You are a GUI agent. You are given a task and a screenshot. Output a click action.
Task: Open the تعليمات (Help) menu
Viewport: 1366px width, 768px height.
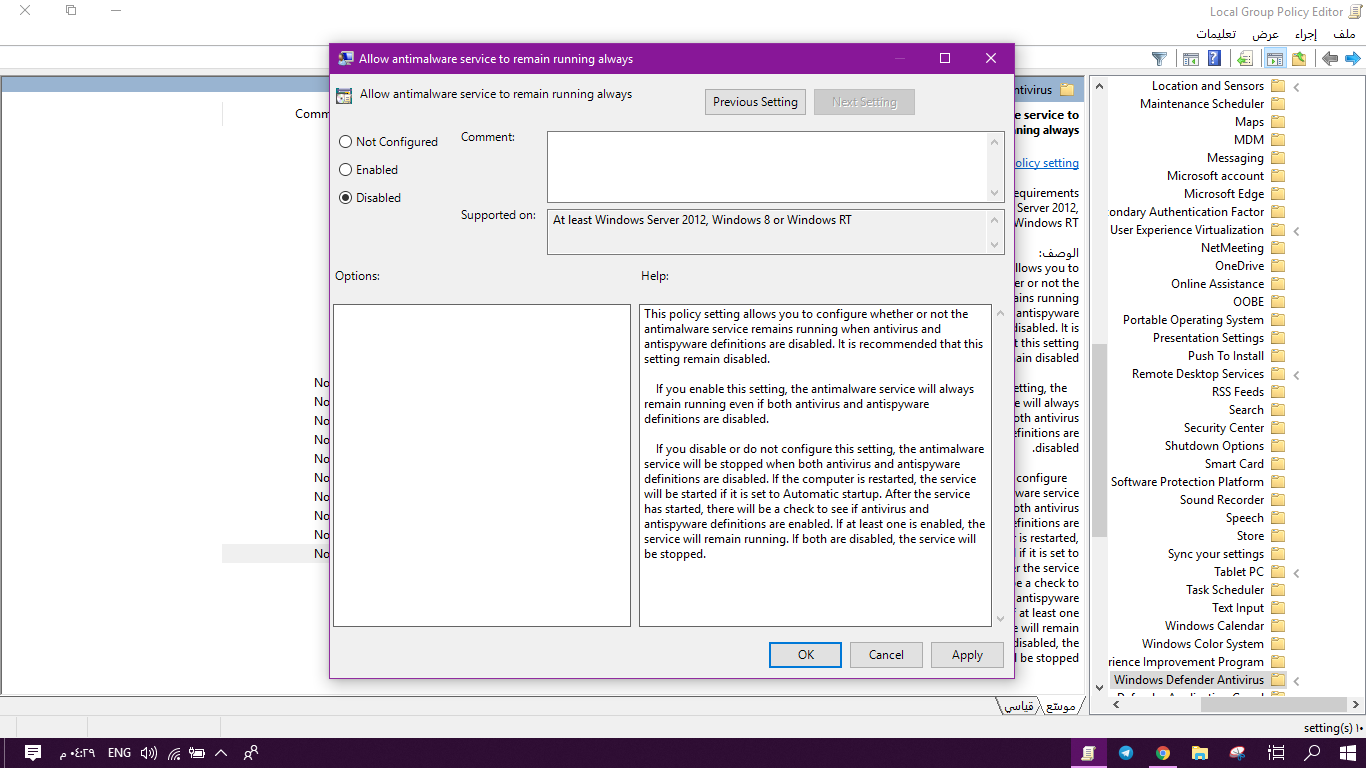coord(1214,34)
